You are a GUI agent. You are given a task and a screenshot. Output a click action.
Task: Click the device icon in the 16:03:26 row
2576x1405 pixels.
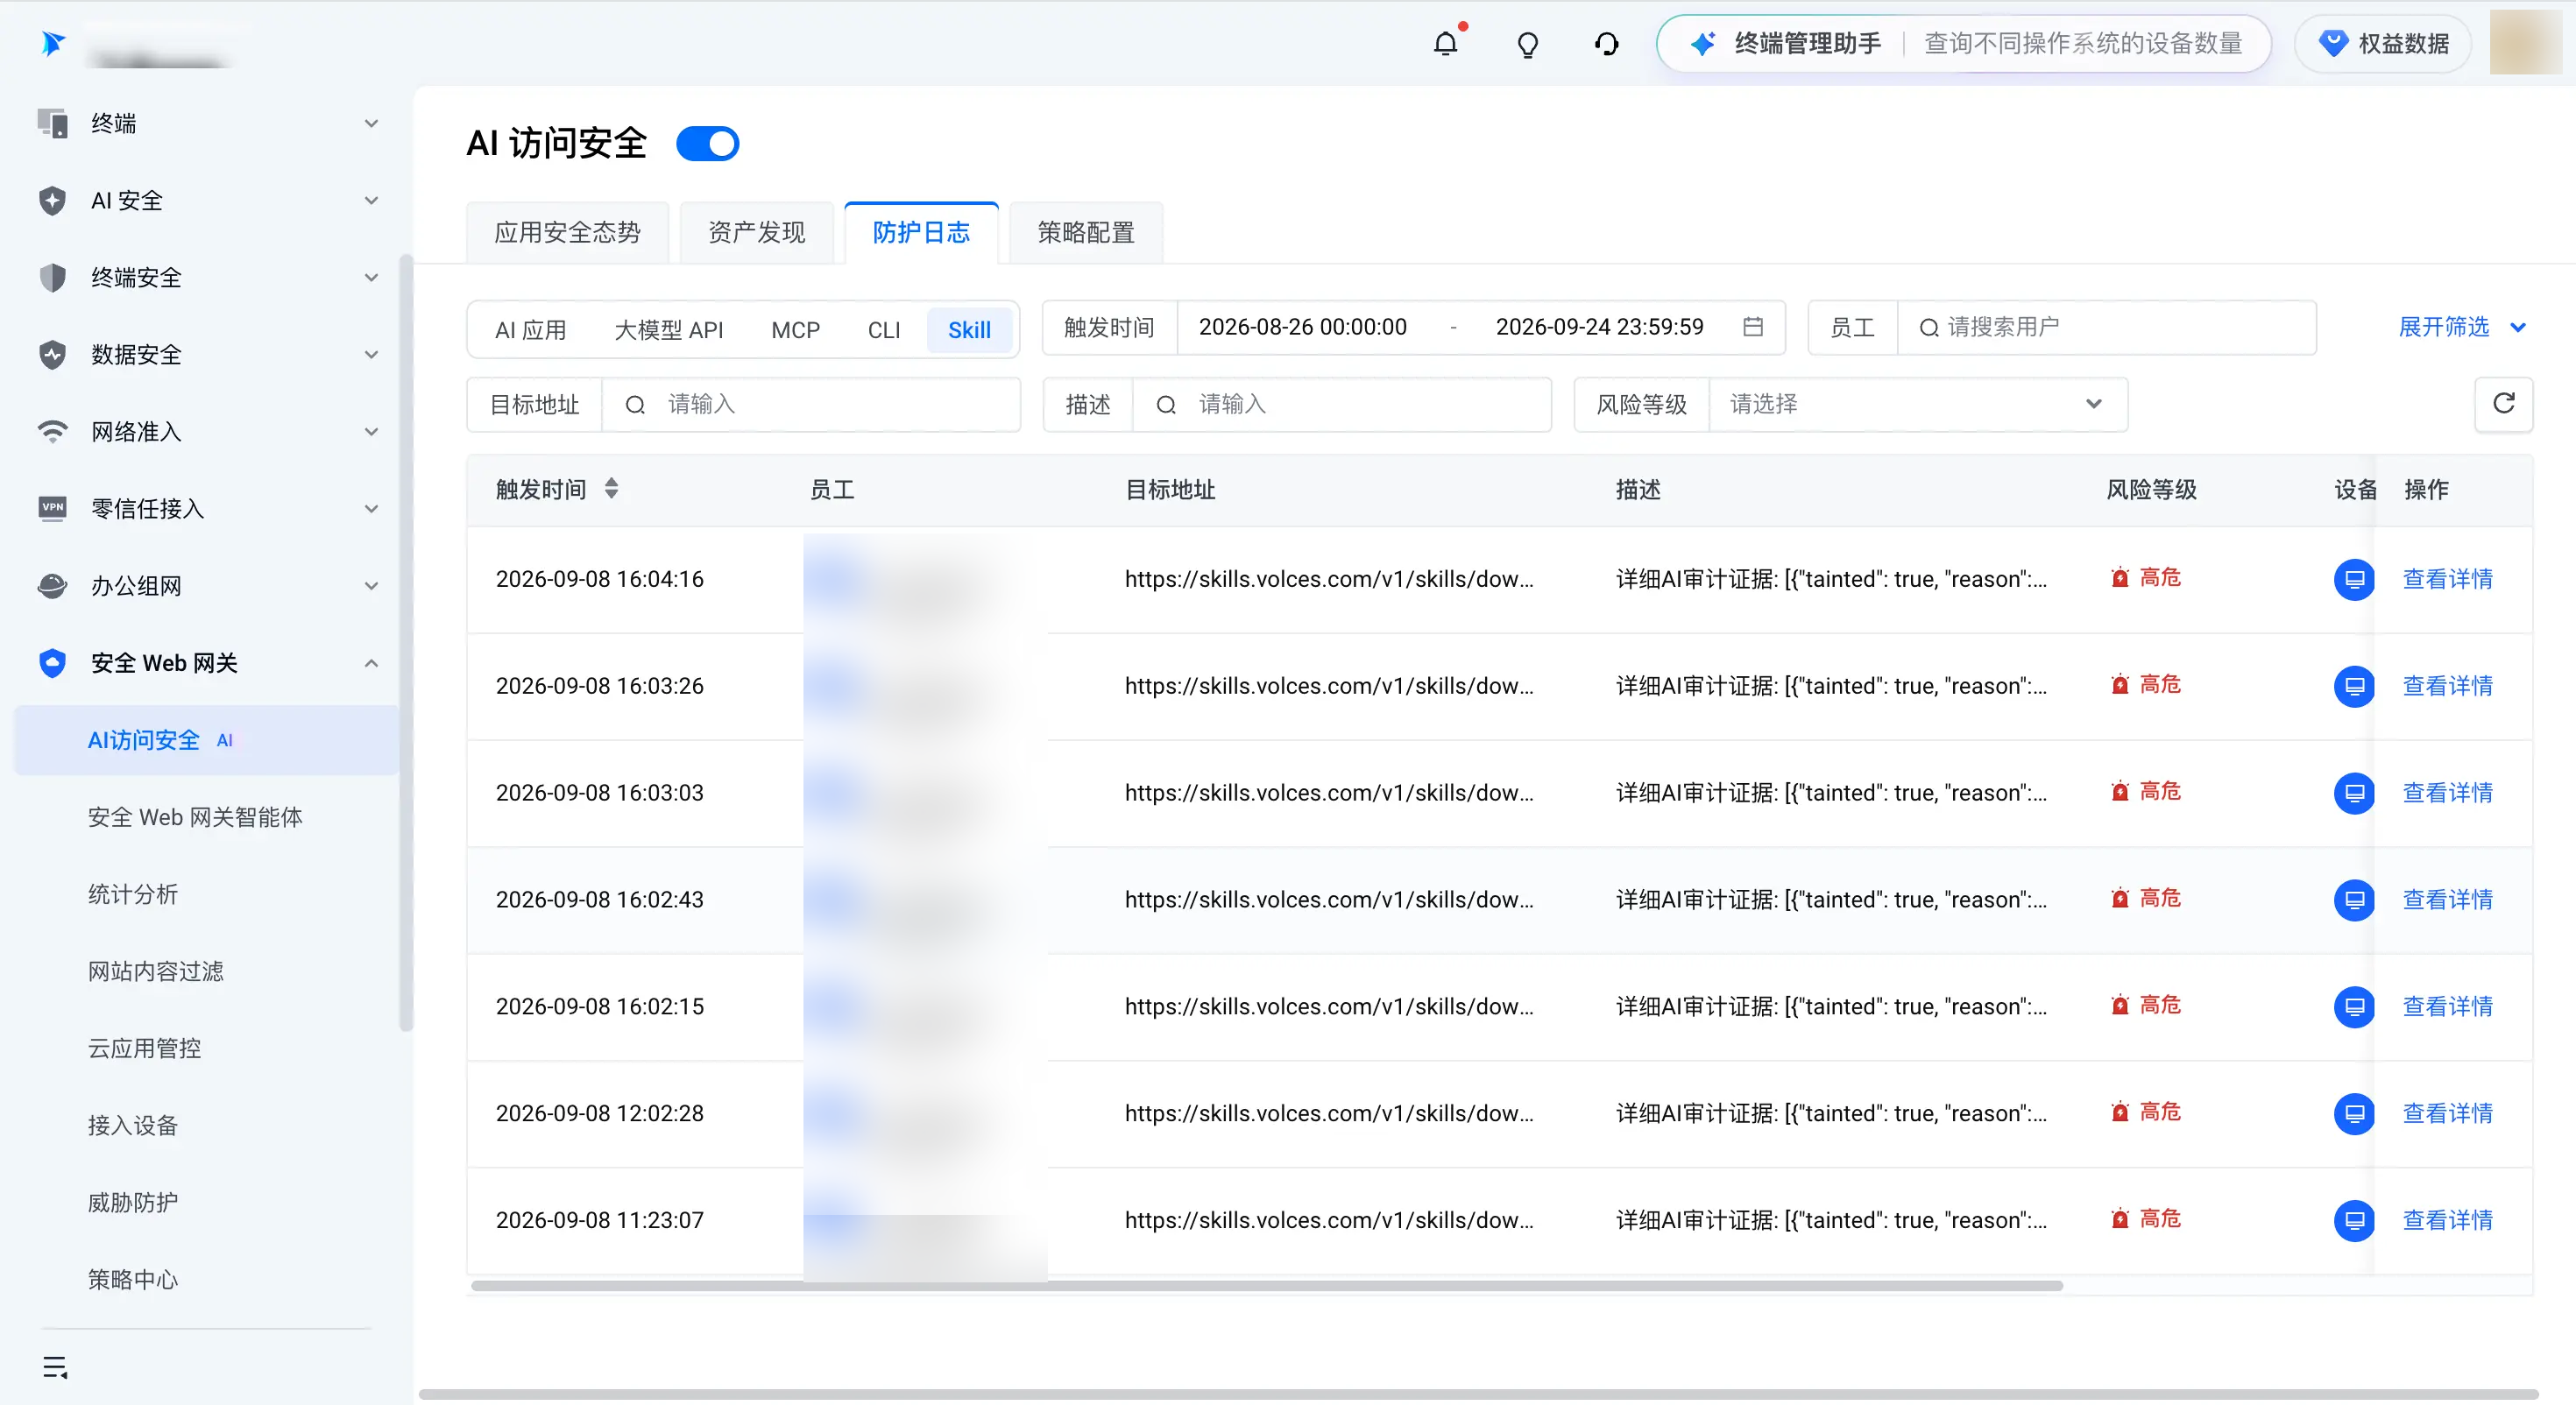(2354, 686)
